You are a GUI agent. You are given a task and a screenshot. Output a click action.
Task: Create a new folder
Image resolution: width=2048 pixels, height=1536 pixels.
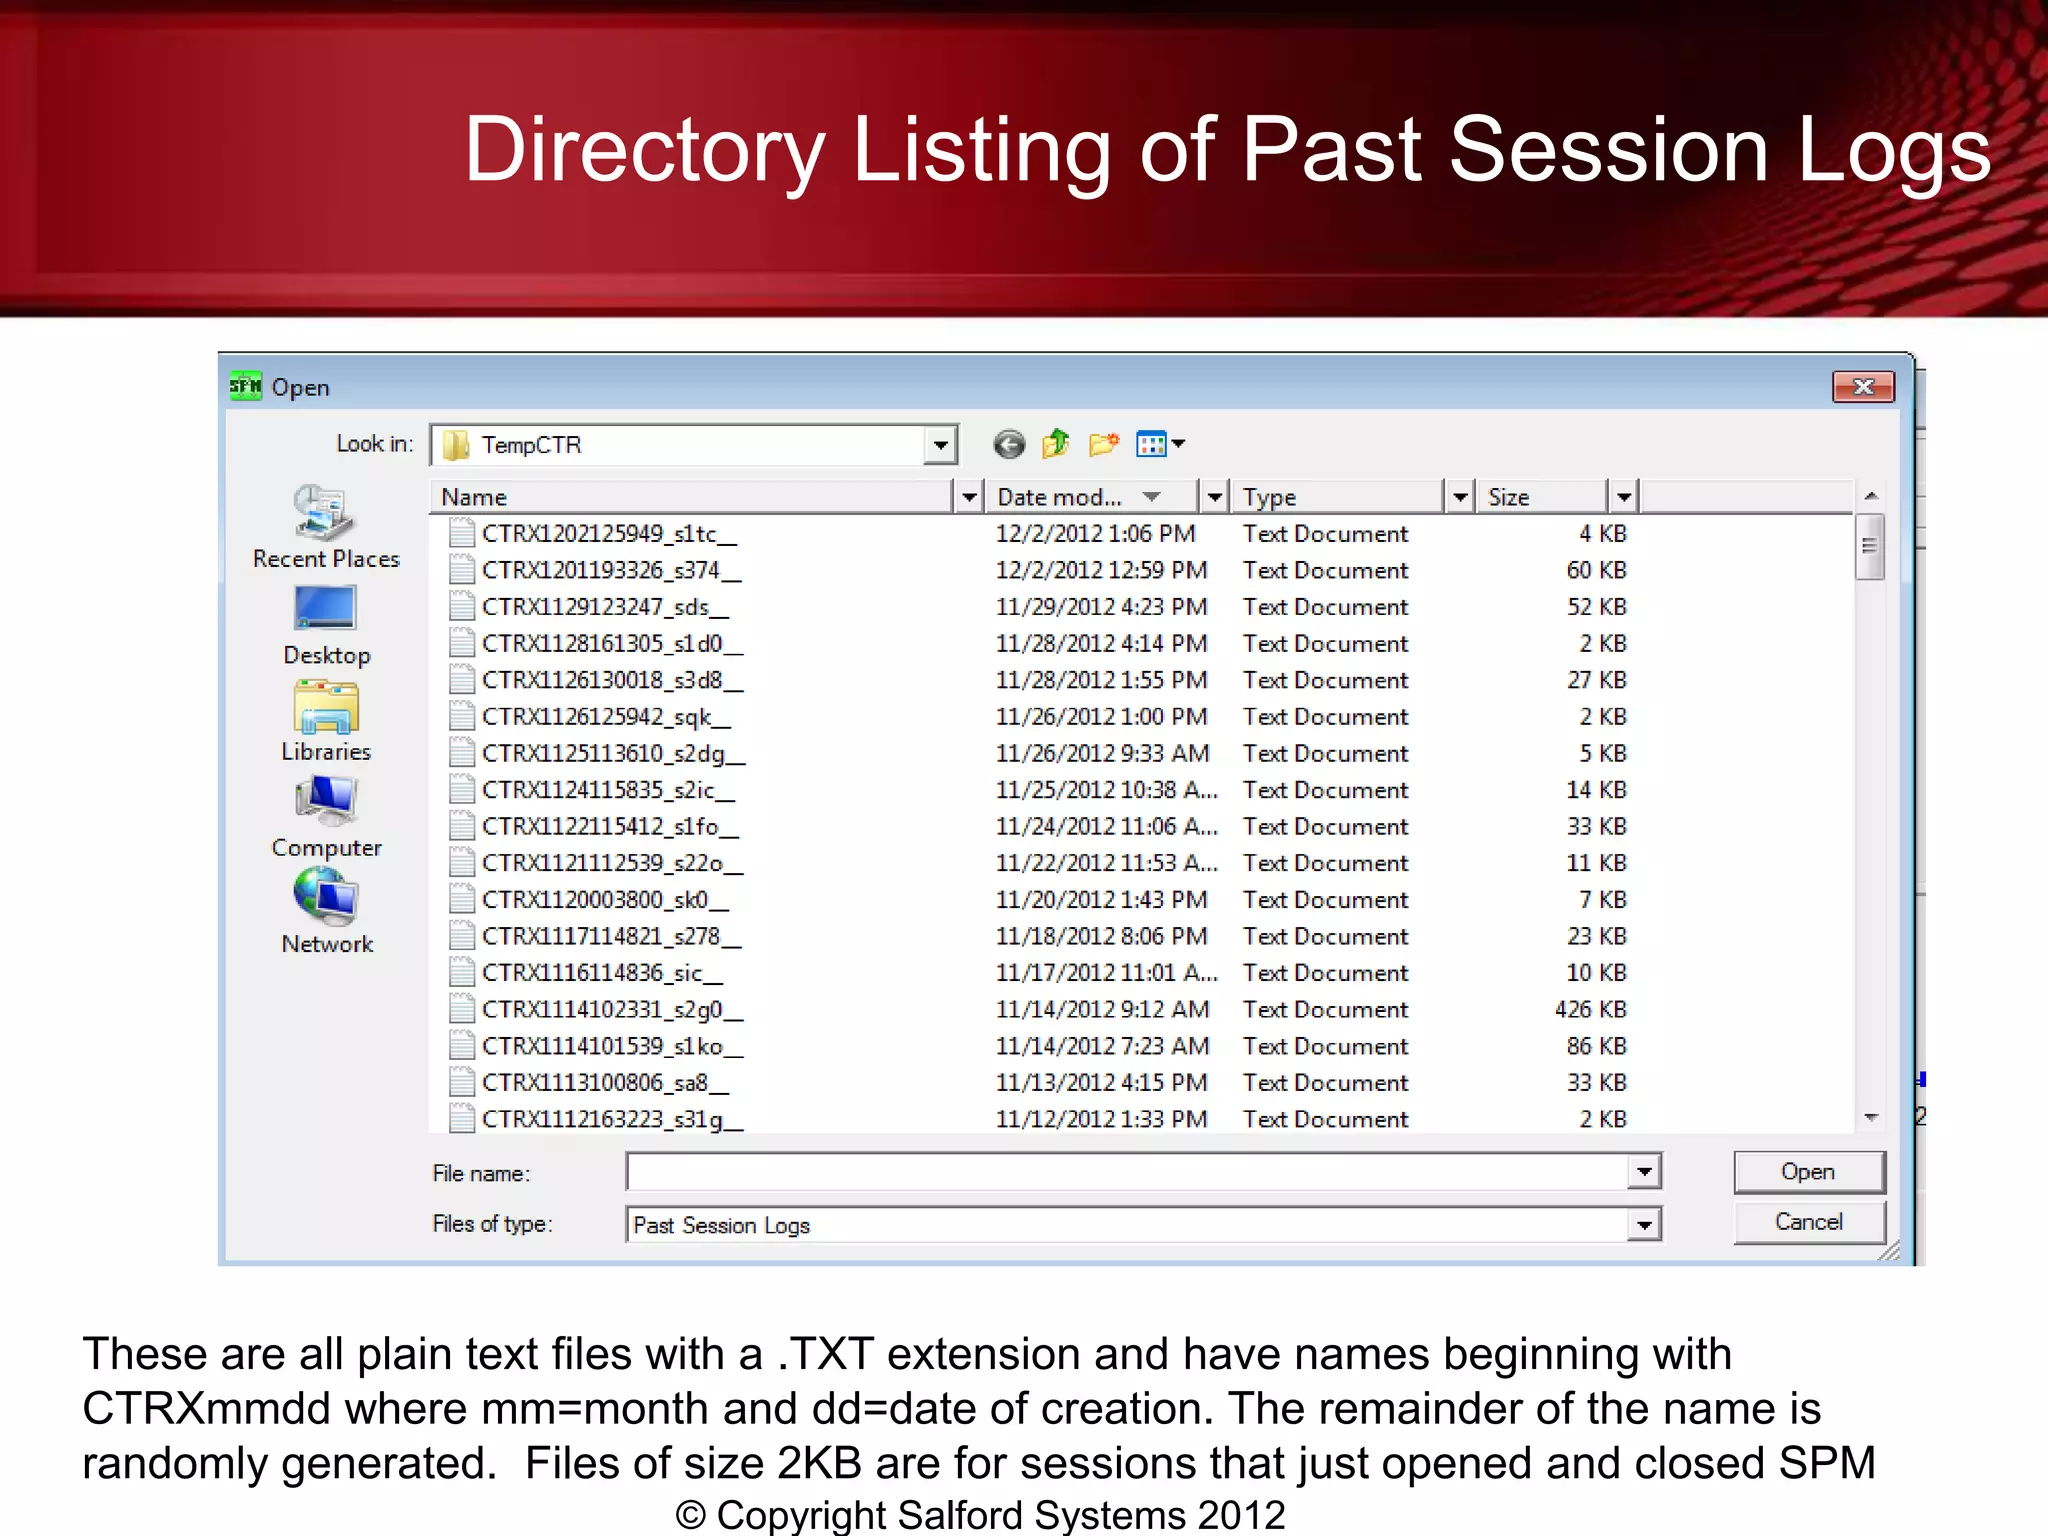tap(1104, 443)
